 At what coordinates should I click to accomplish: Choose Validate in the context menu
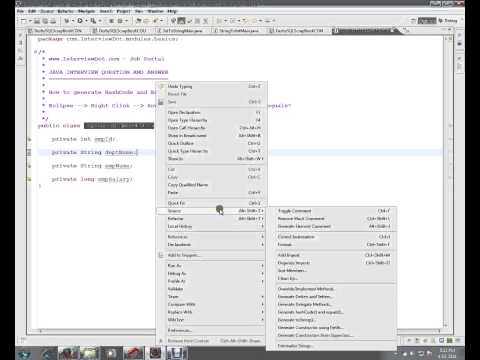point(211,289)
